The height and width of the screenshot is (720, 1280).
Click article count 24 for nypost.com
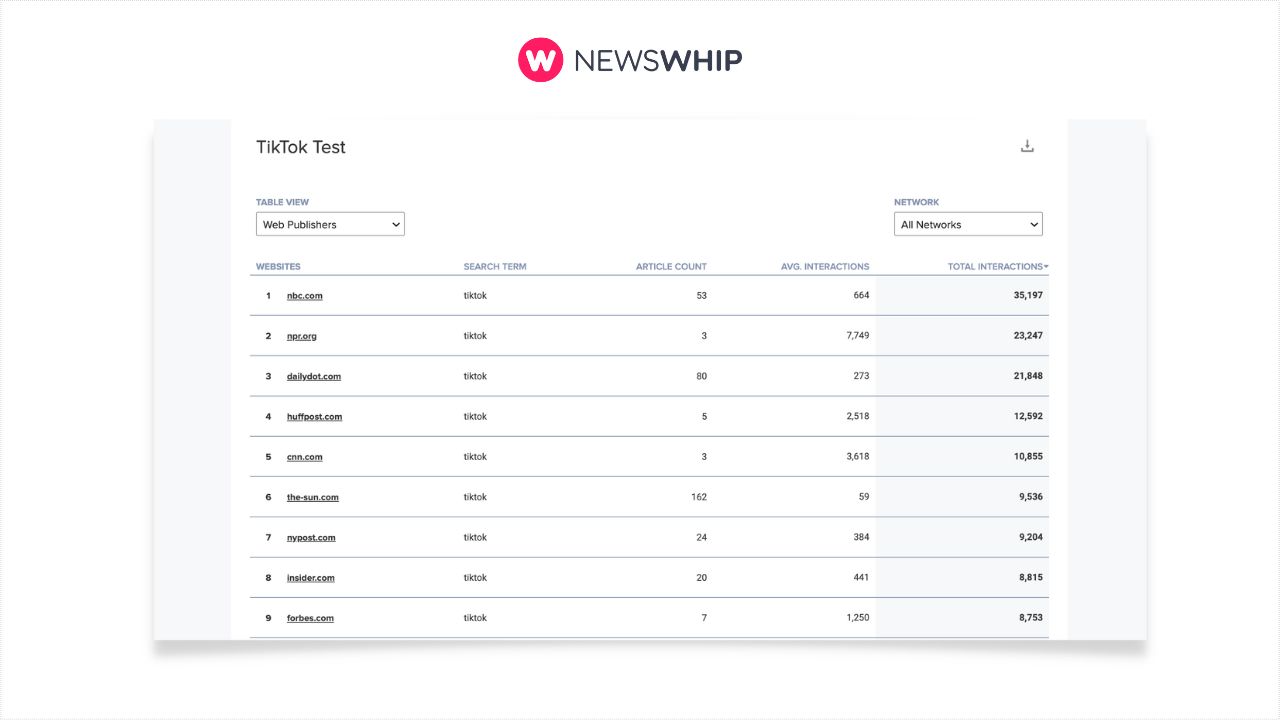(x=701, y=537)
